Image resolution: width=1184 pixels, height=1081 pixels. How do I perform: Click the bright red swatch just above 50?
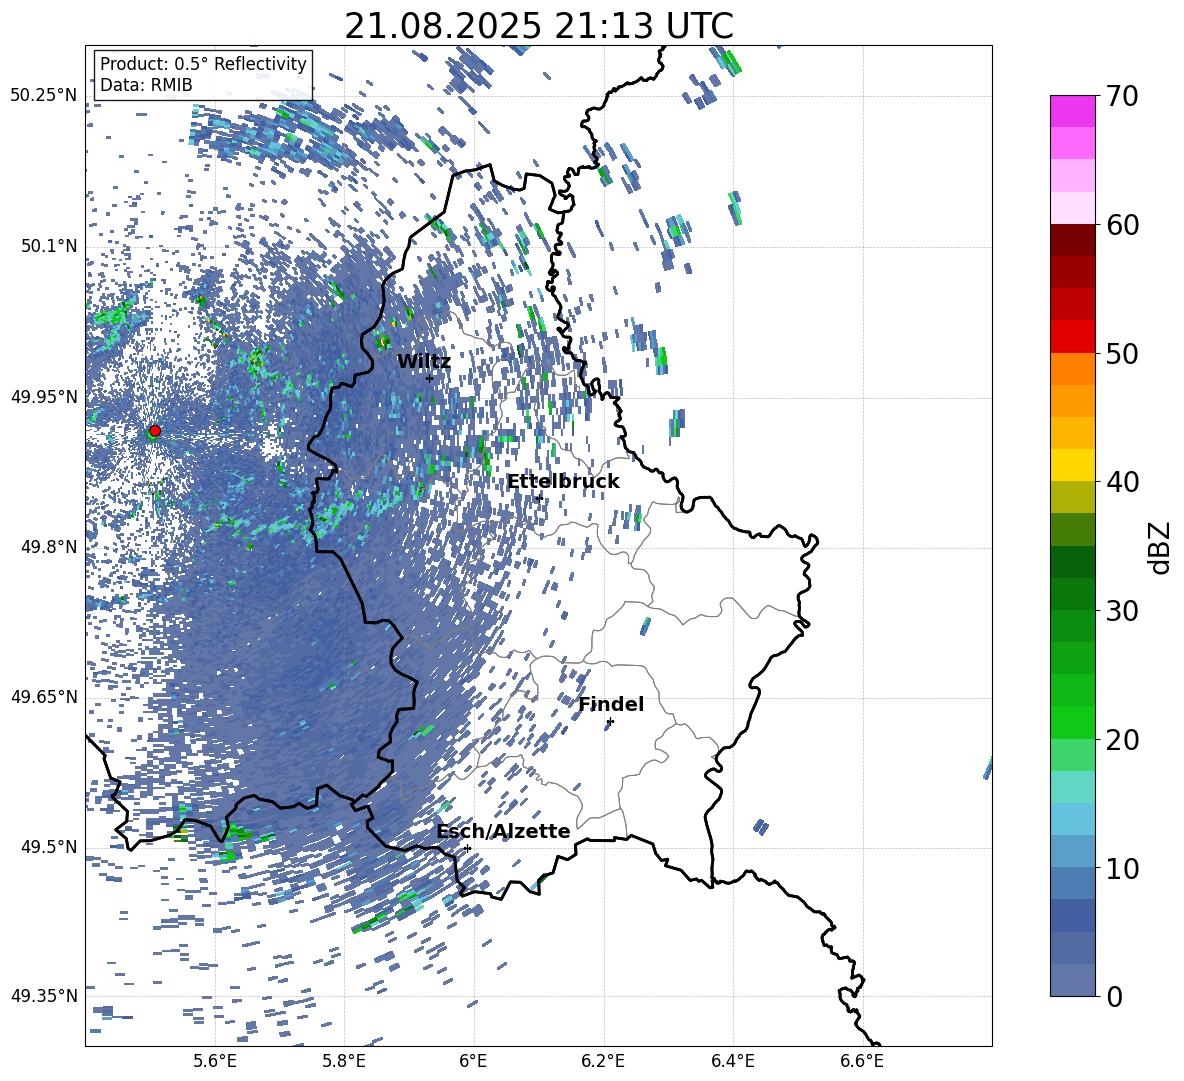pos(1072,337)
